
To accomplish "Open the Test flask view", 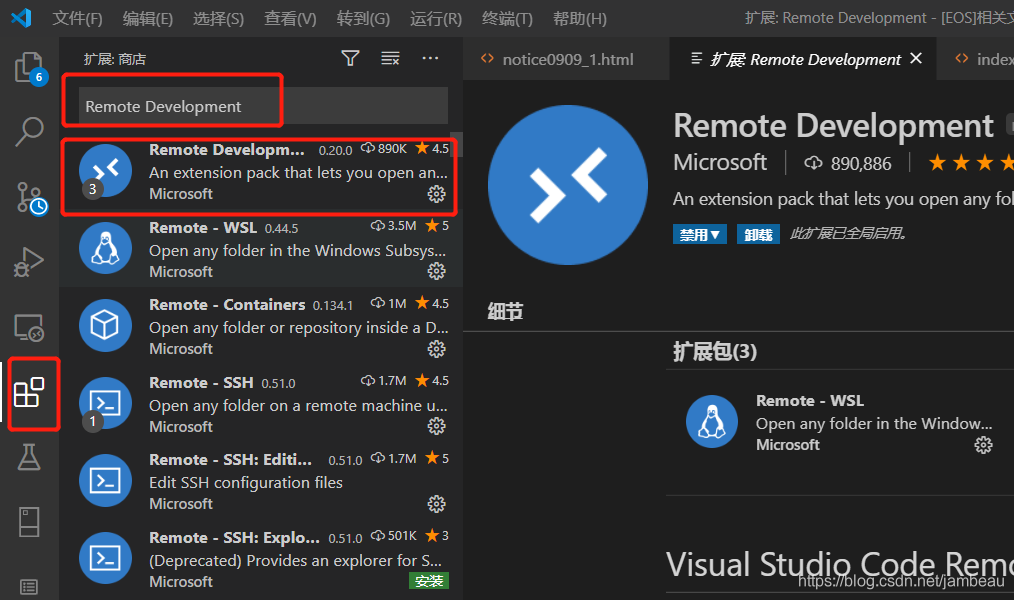I will (29, 457).
